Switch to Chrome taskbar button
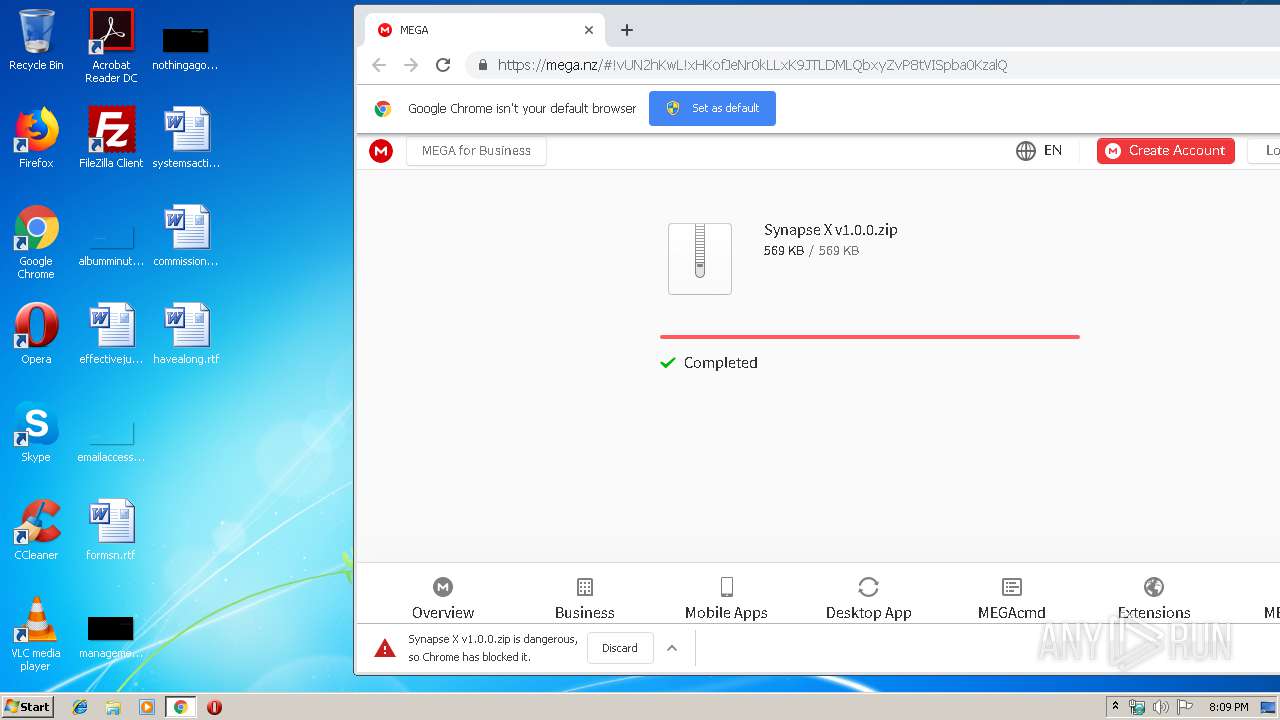1280x720 pixels. [180, 707]
